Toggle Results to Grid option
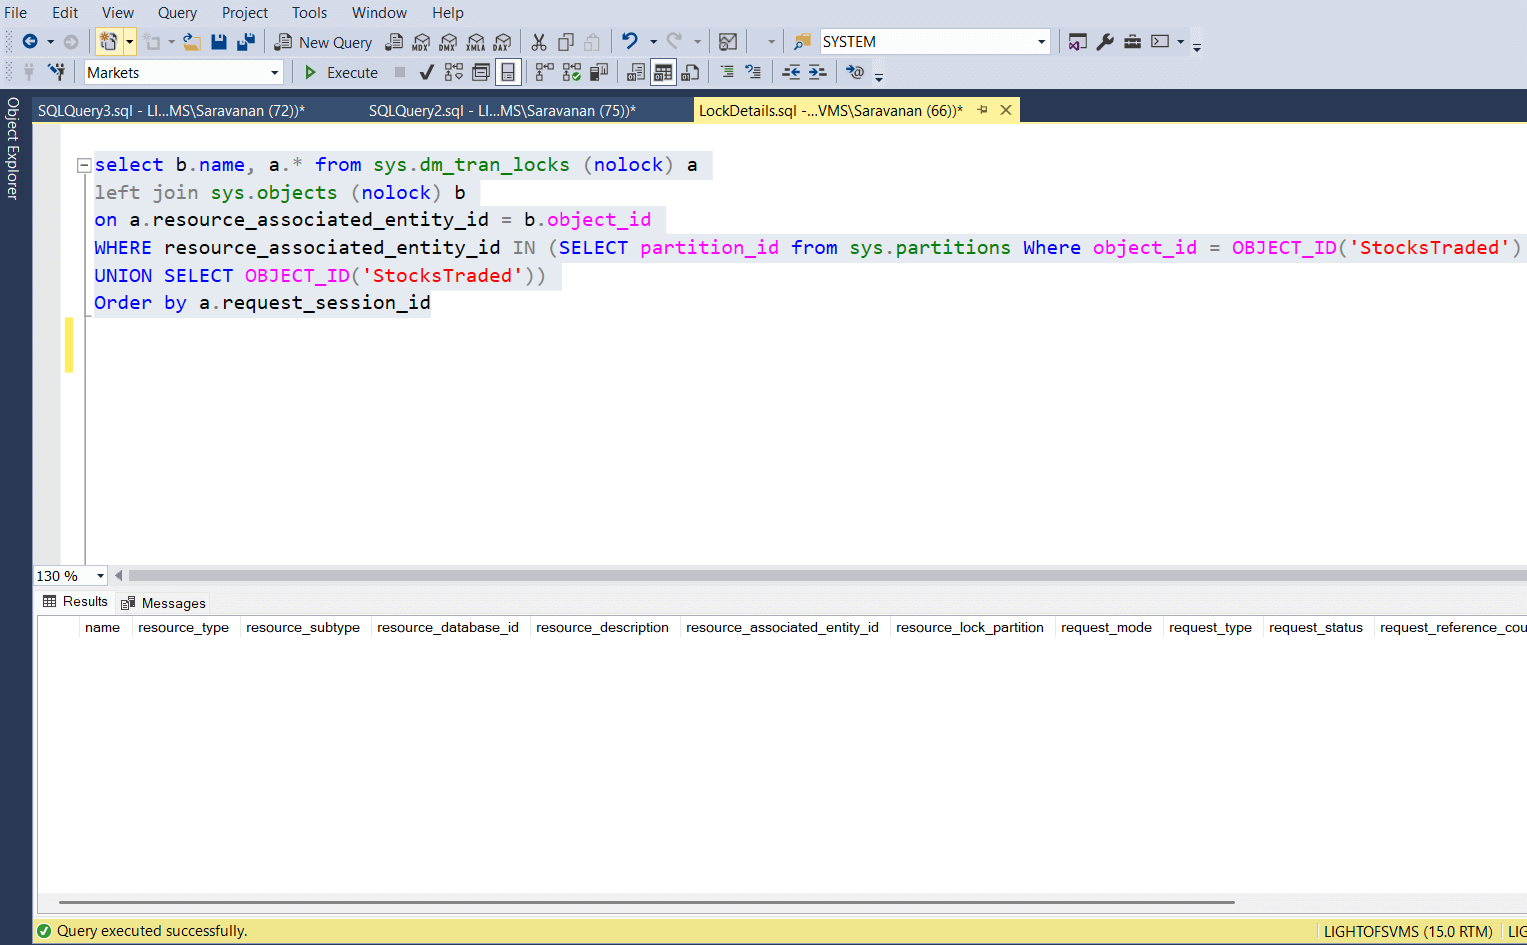 [x=662, y=72]
